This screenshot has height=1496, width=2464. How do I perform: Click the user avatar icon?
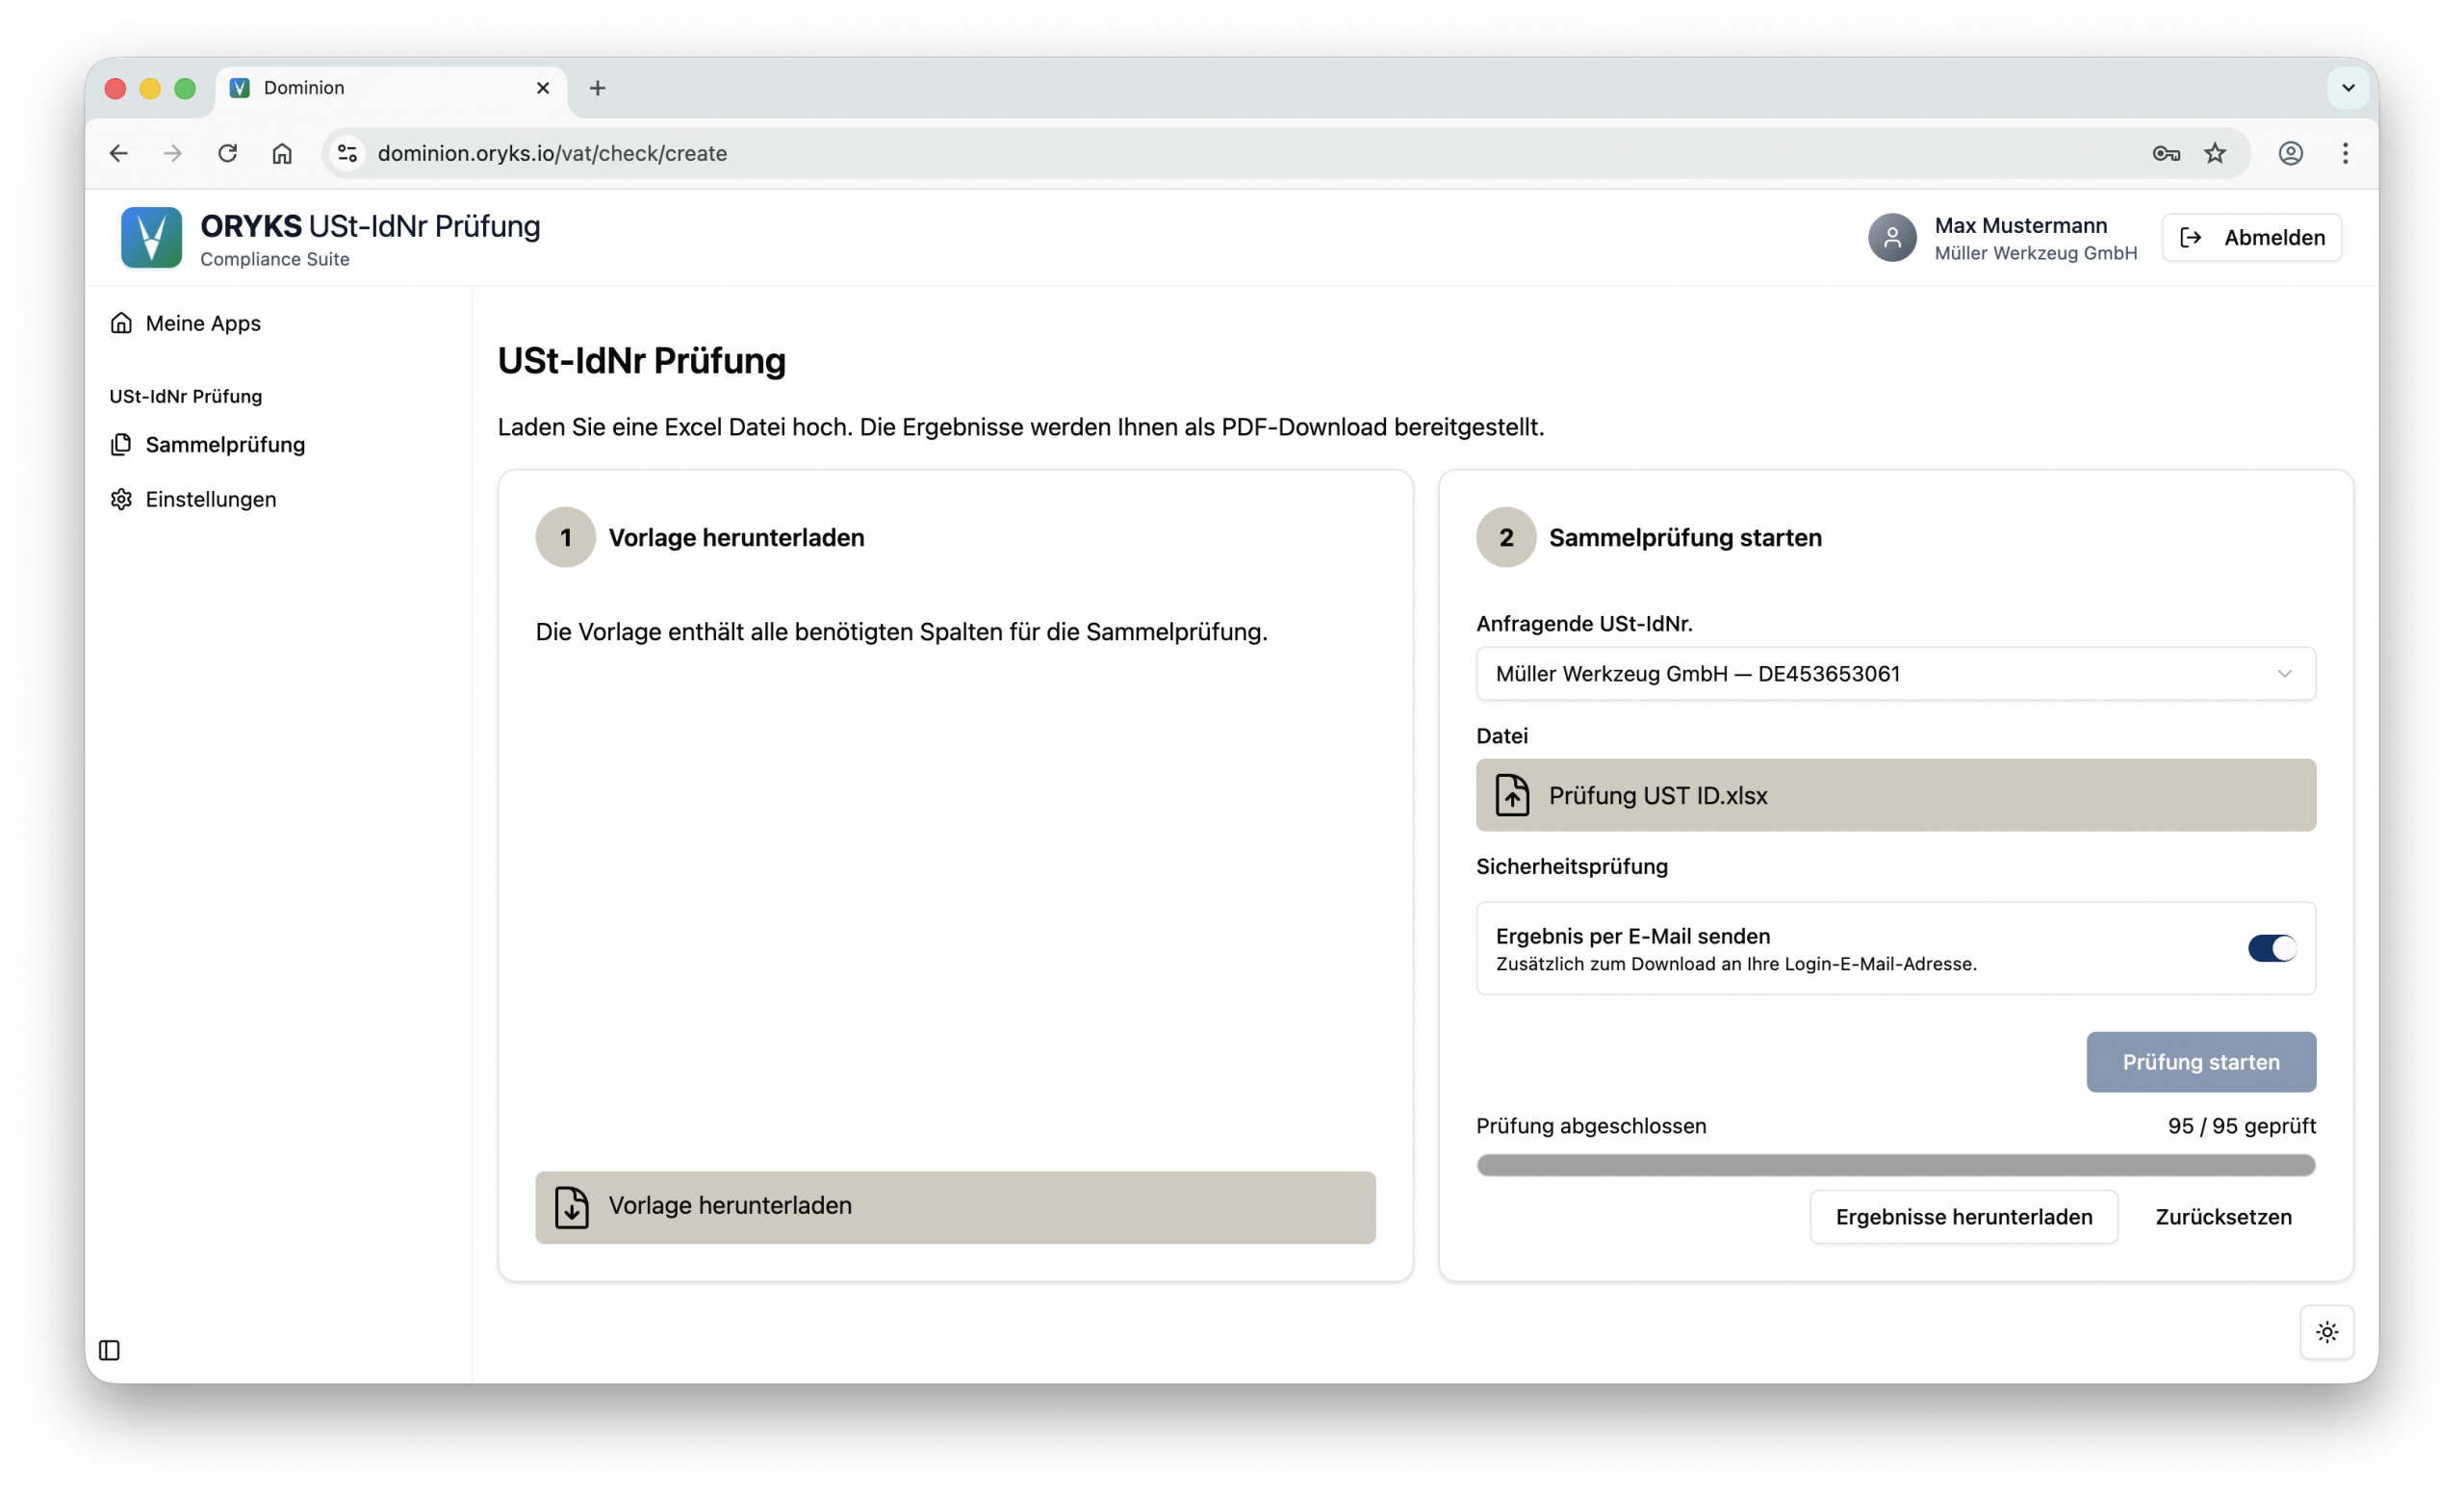[1891, 237]
